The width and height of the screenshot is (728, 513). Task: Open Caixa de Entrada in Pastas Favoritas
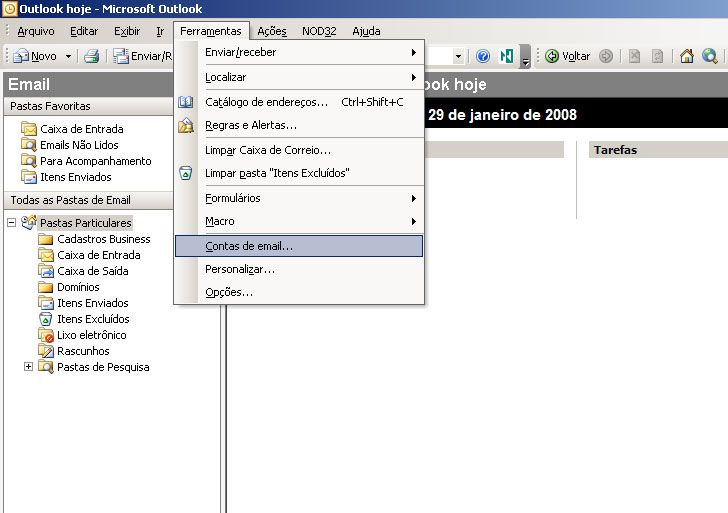pyautogui.click(x=72, y=129)
